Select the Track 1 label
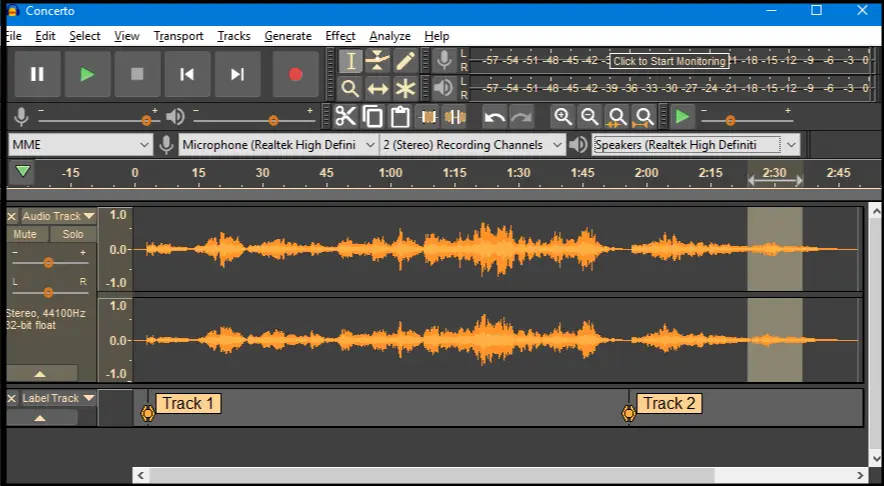 pos(188,404)
